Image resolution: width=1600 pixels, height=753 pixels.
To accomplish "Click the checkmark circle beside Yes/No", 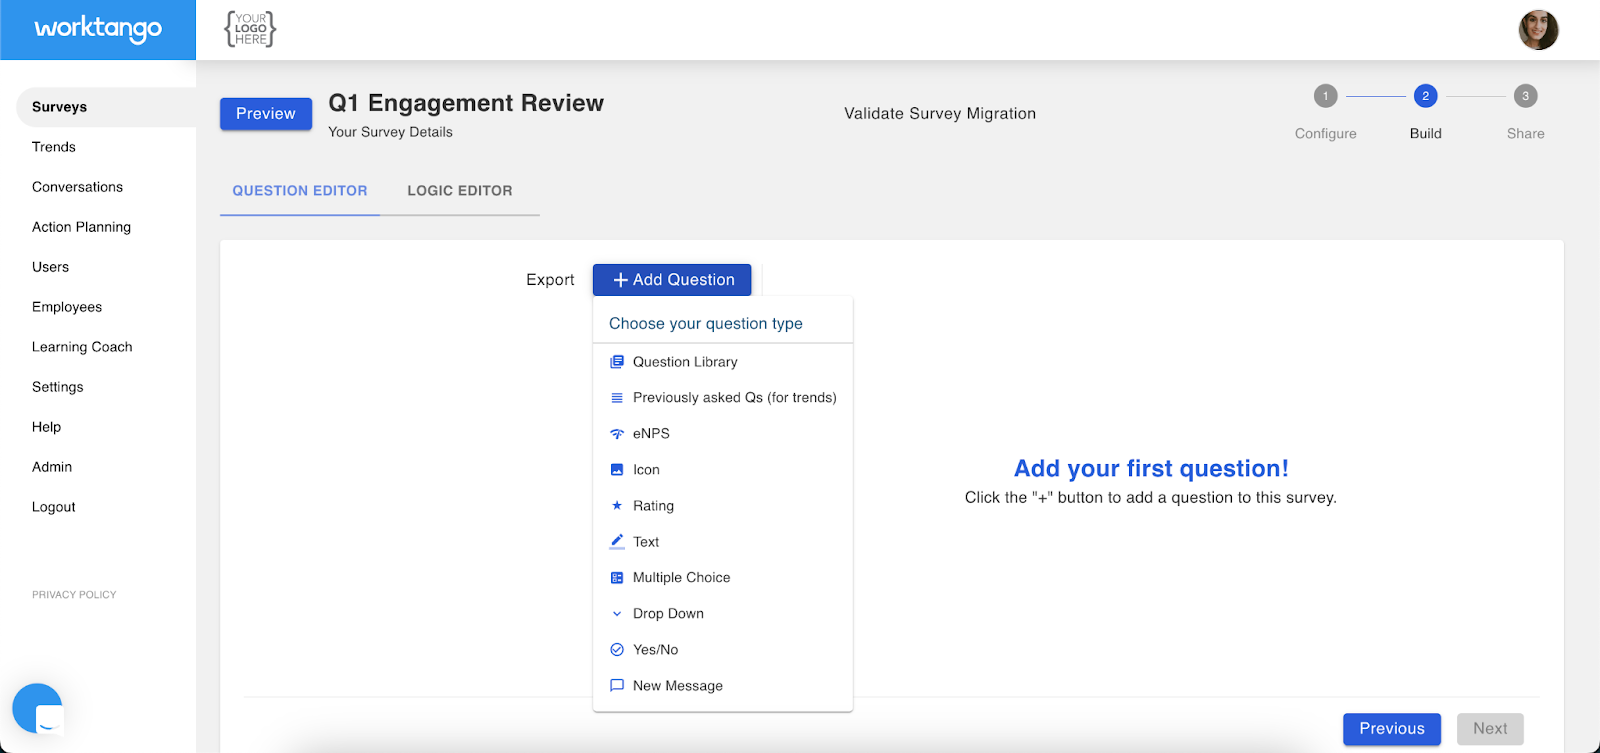I will click(617, 650).
